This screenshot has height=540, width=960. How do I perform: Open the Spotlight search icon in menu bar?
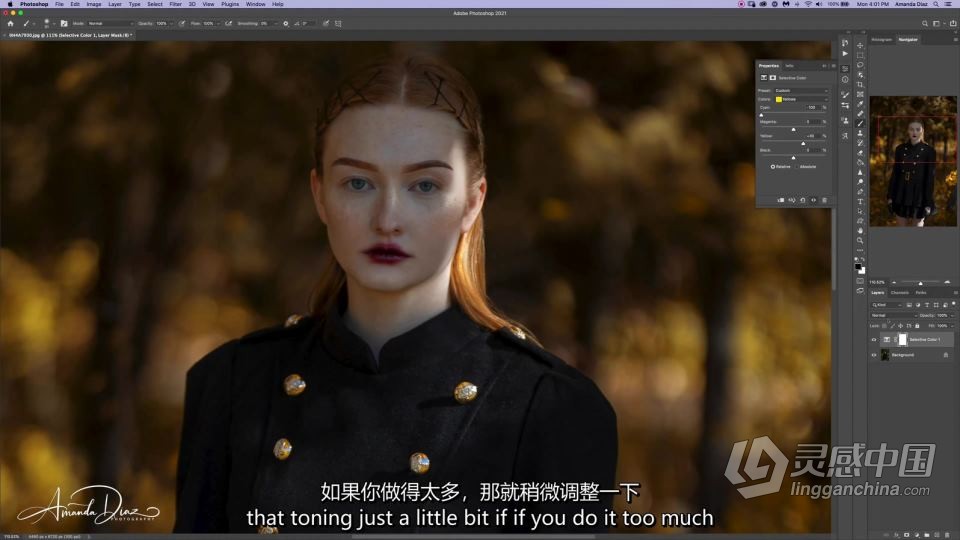[x=936, y=4]
